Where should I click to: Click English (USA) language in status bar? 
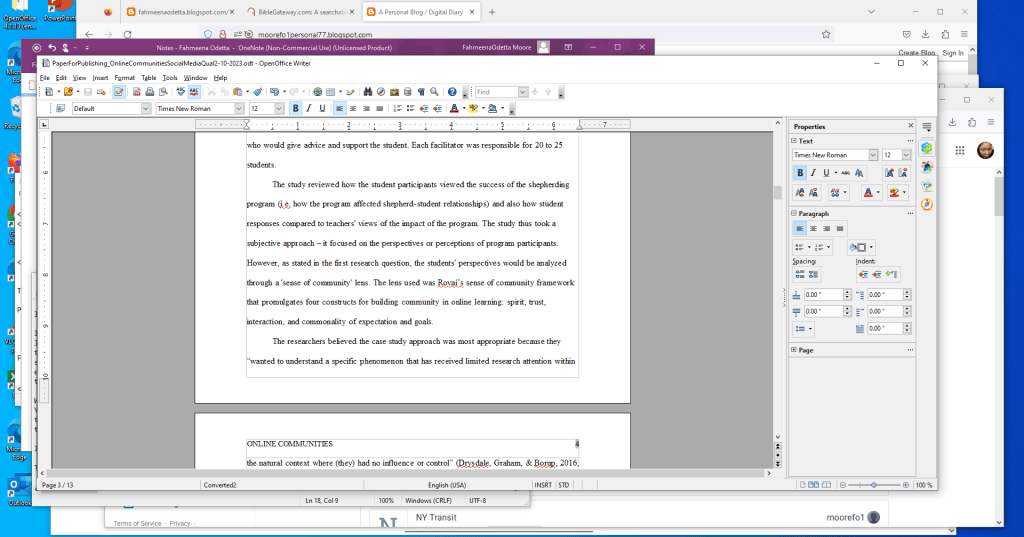(x=452, y=485)
